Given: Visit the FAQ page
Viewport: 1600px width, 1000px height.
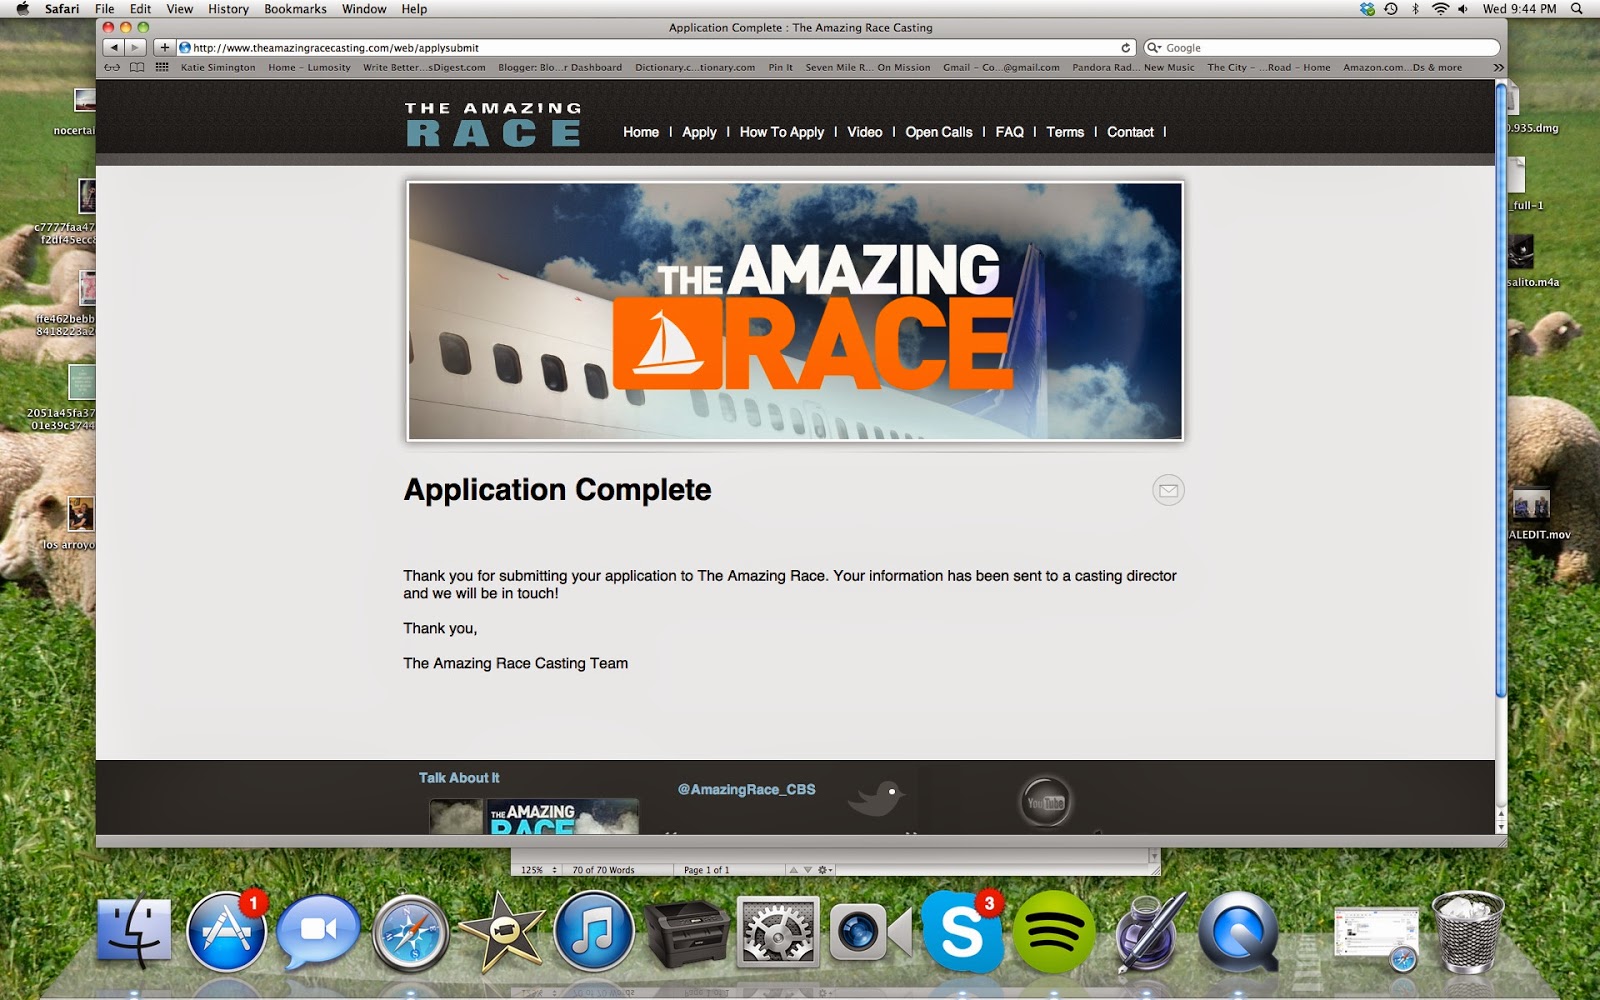Looking at the screenshot, I should tap(1010, 132).
